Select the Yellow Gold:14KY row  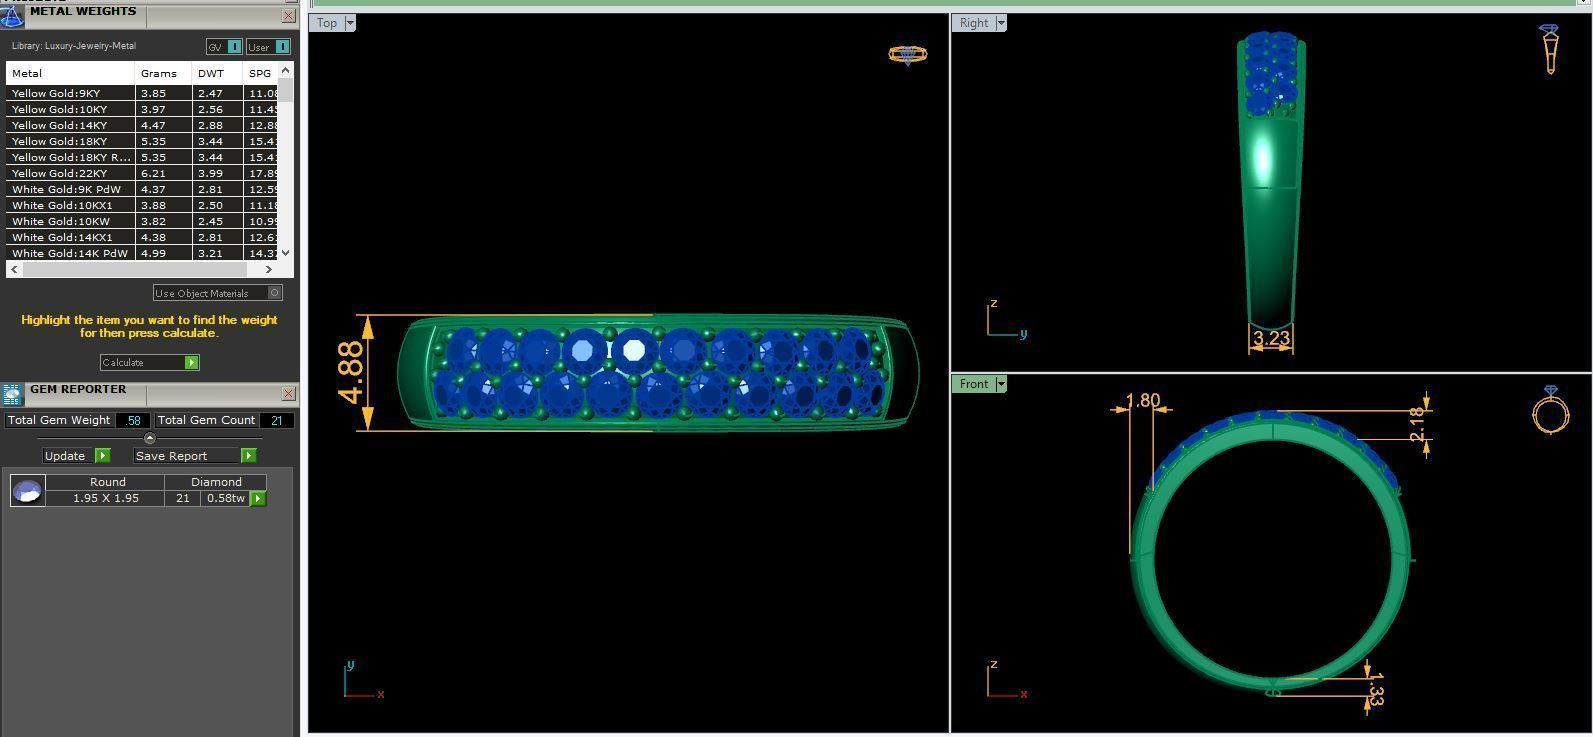142,125
